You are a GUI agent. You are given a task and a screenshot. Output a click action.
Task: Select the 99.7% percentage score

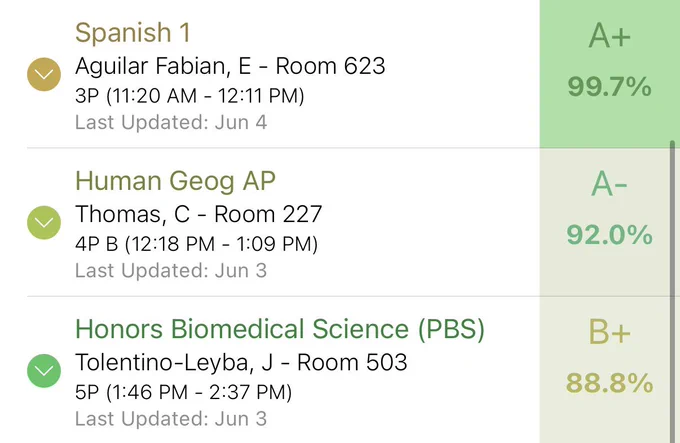point(609,86)
